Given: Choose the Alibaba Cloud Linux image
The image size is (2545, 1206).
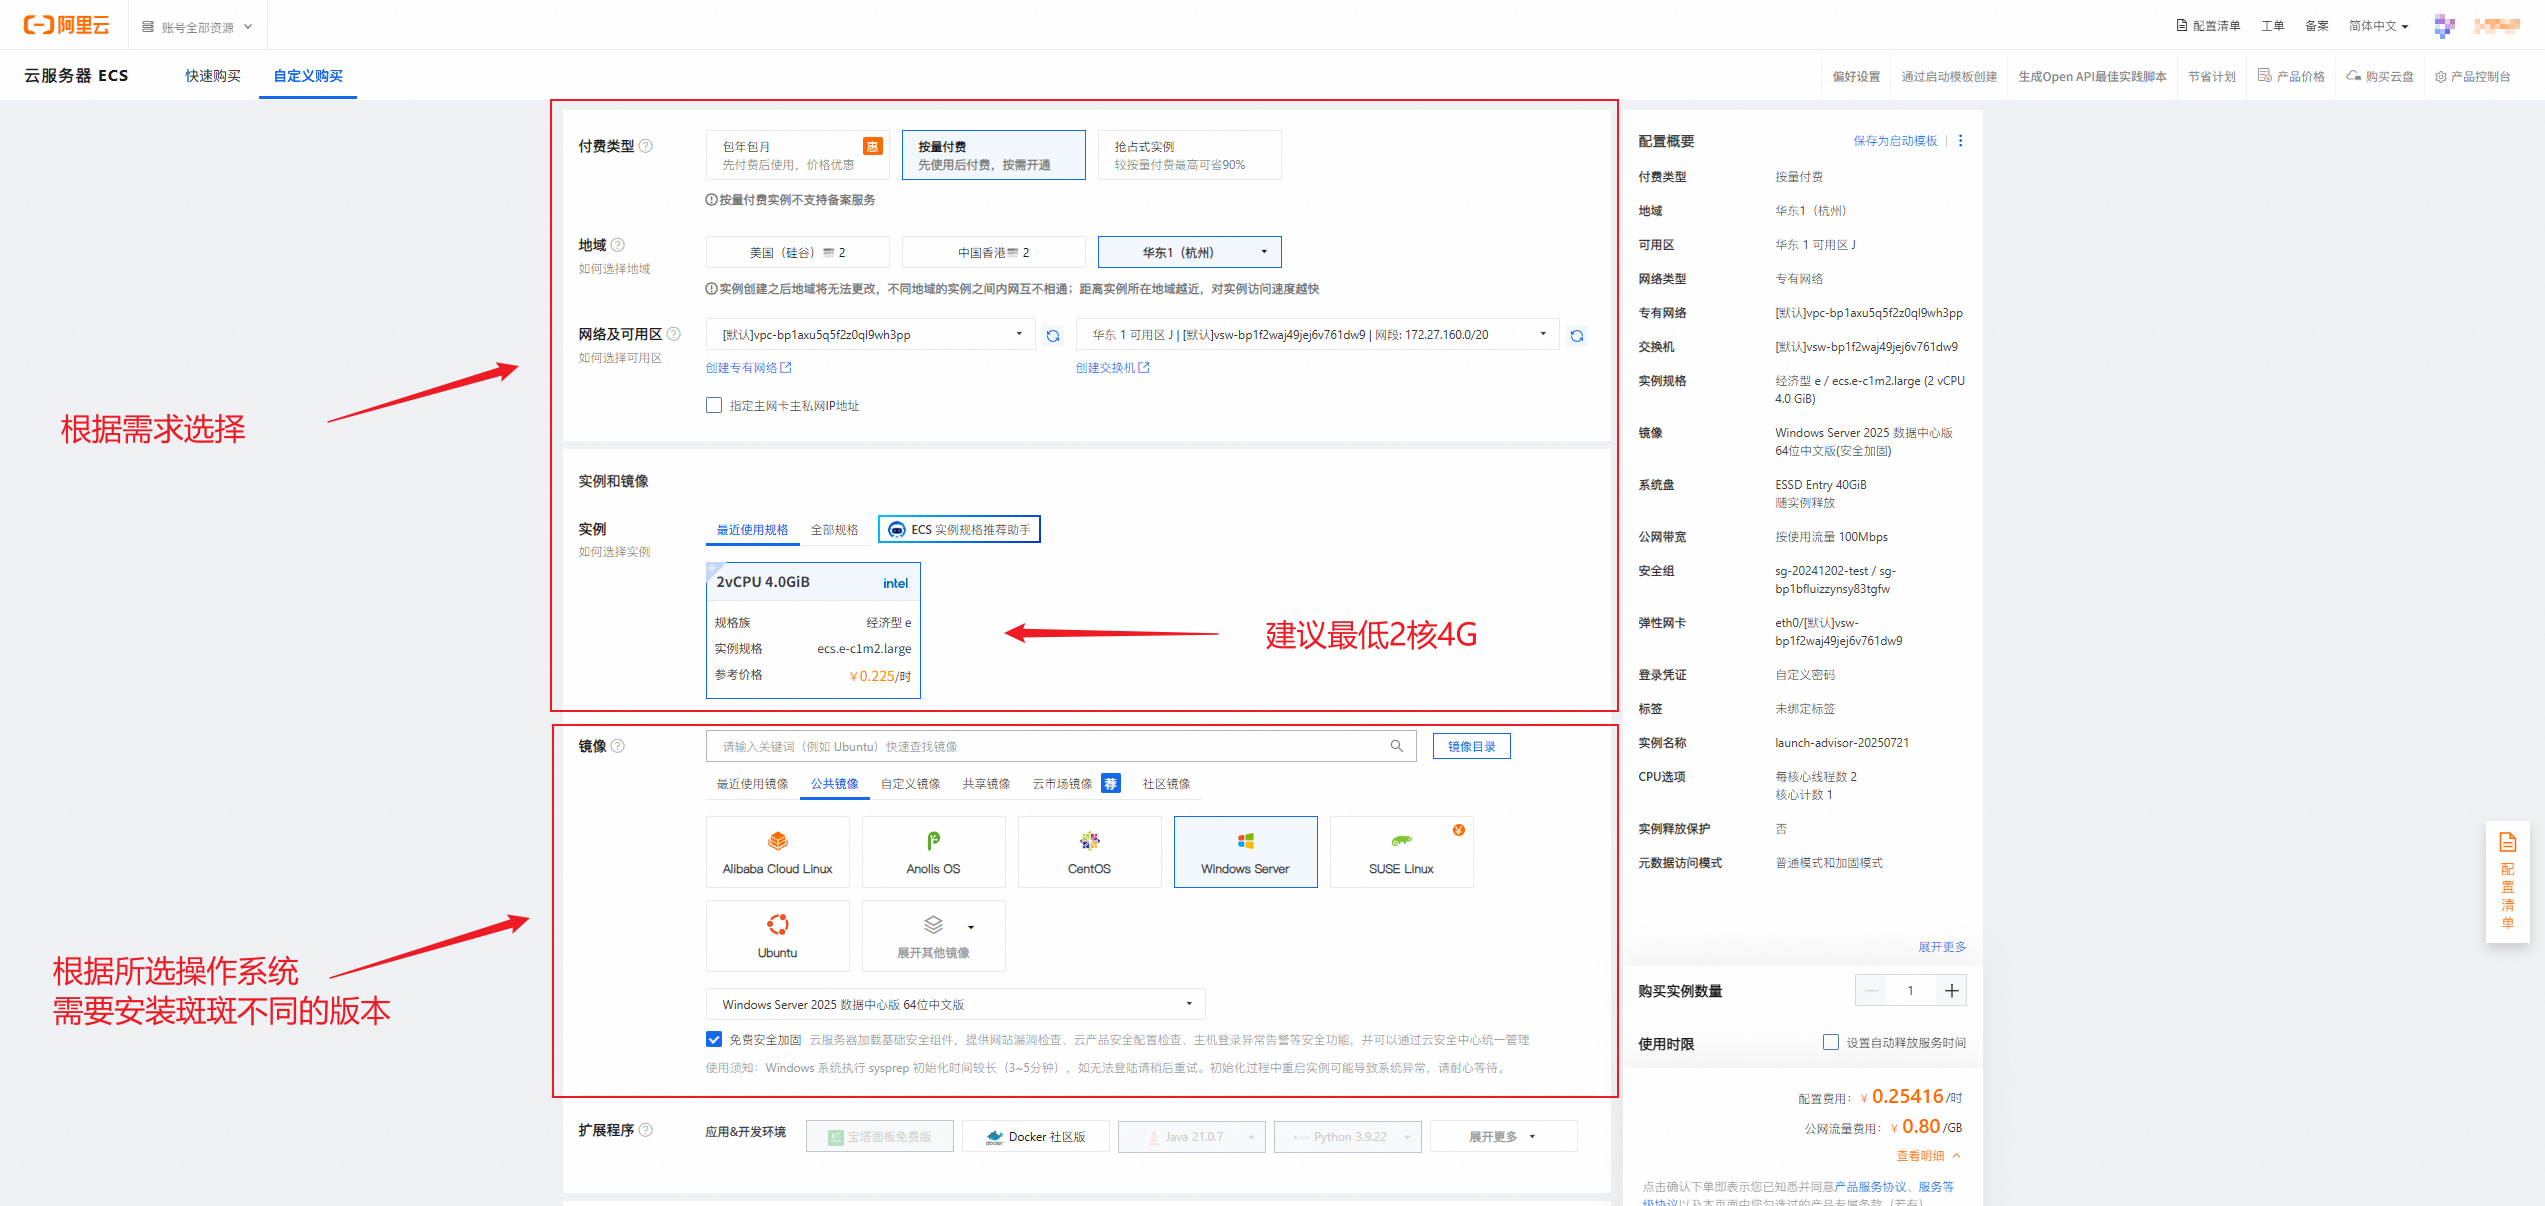Looking at the screenshot, I should pyautogui.click(x=777, y=851).
